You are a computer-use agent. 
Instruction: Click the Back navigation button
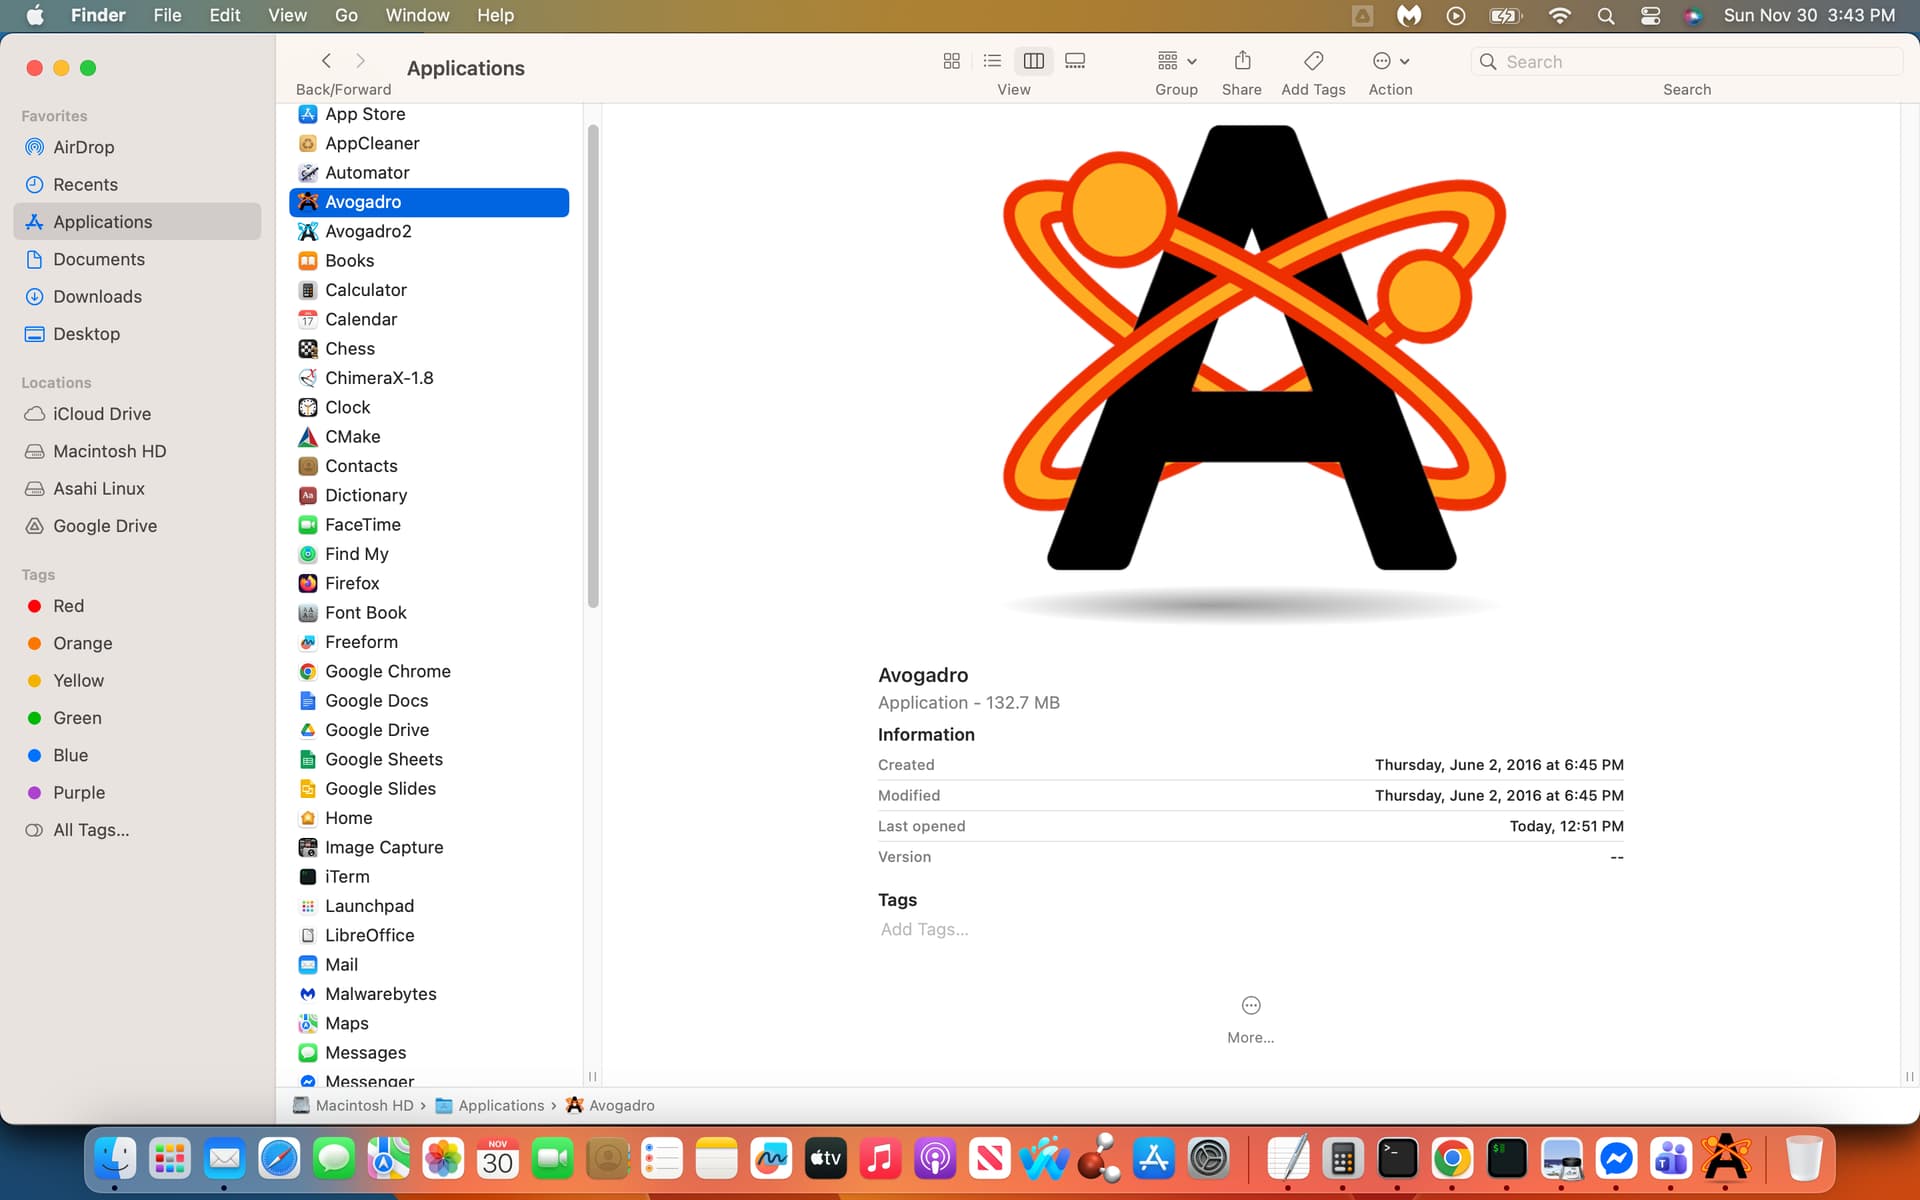(326, 61)
